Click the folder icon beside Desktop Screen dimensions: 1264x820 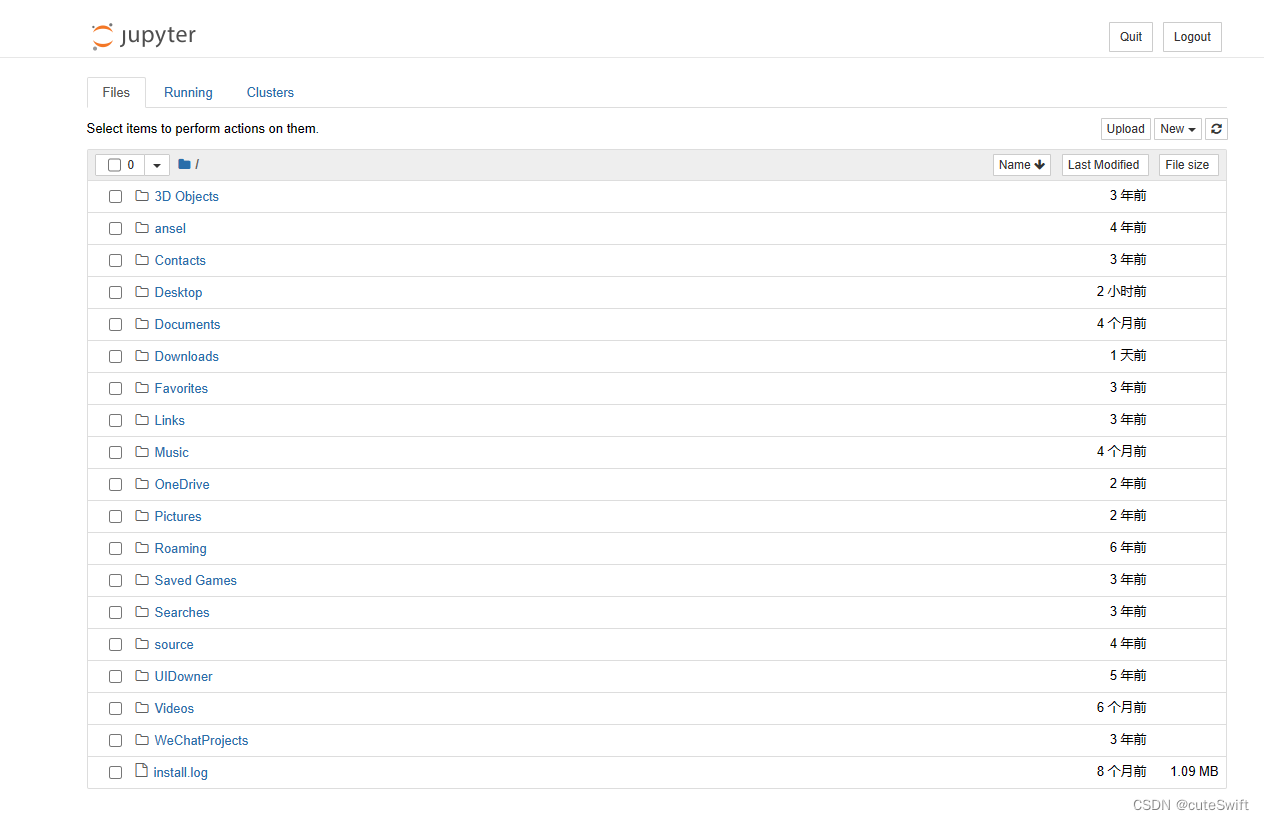tap(142, 292)
